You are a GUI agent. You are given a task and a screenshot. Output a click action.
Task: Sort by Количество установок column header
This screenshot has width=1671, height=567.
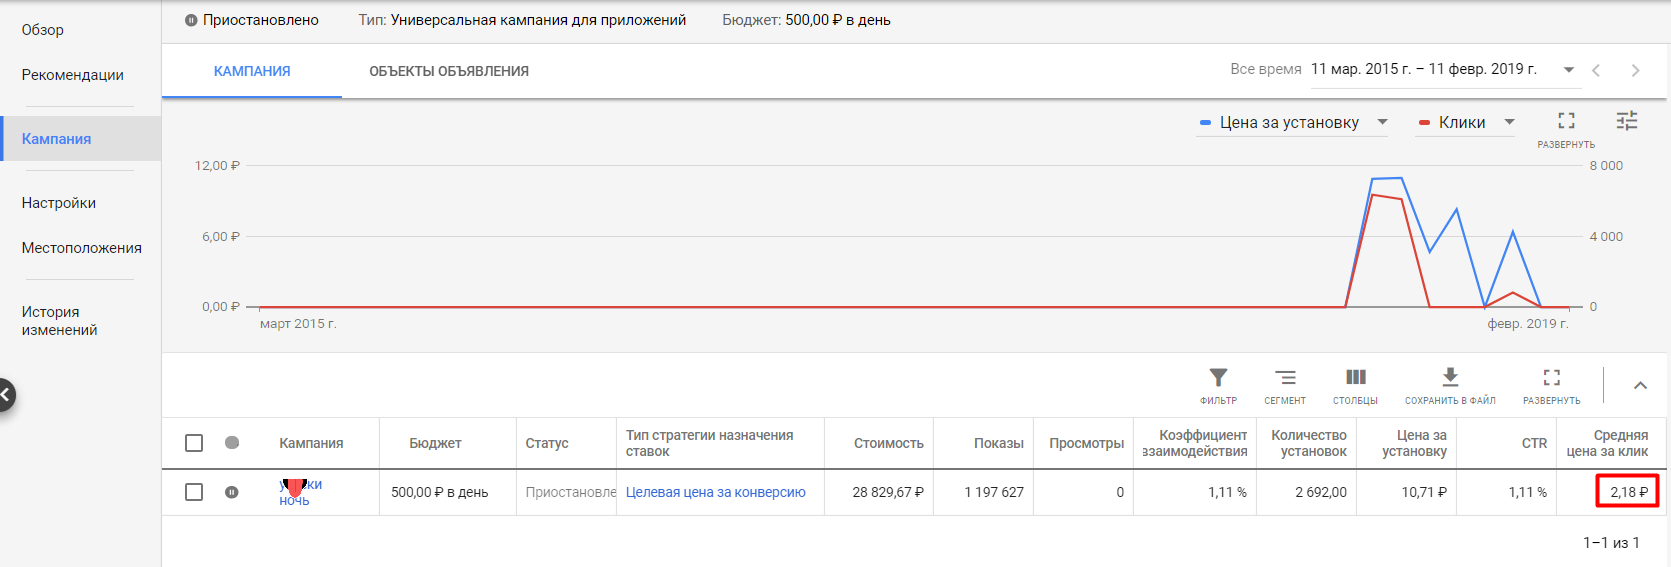point(1309,443)
